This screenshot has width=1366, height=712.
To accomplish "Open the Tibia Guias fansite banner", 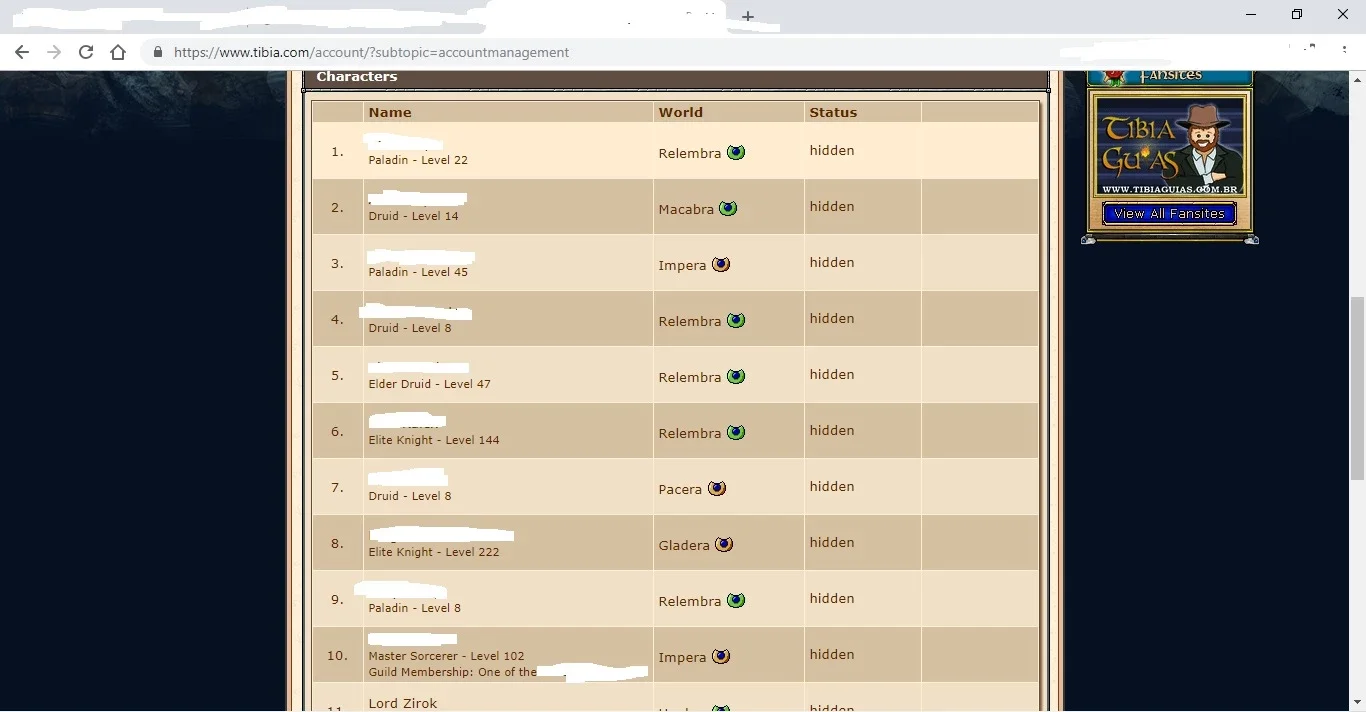I will pyautogui.click(x=1169, y=146).
